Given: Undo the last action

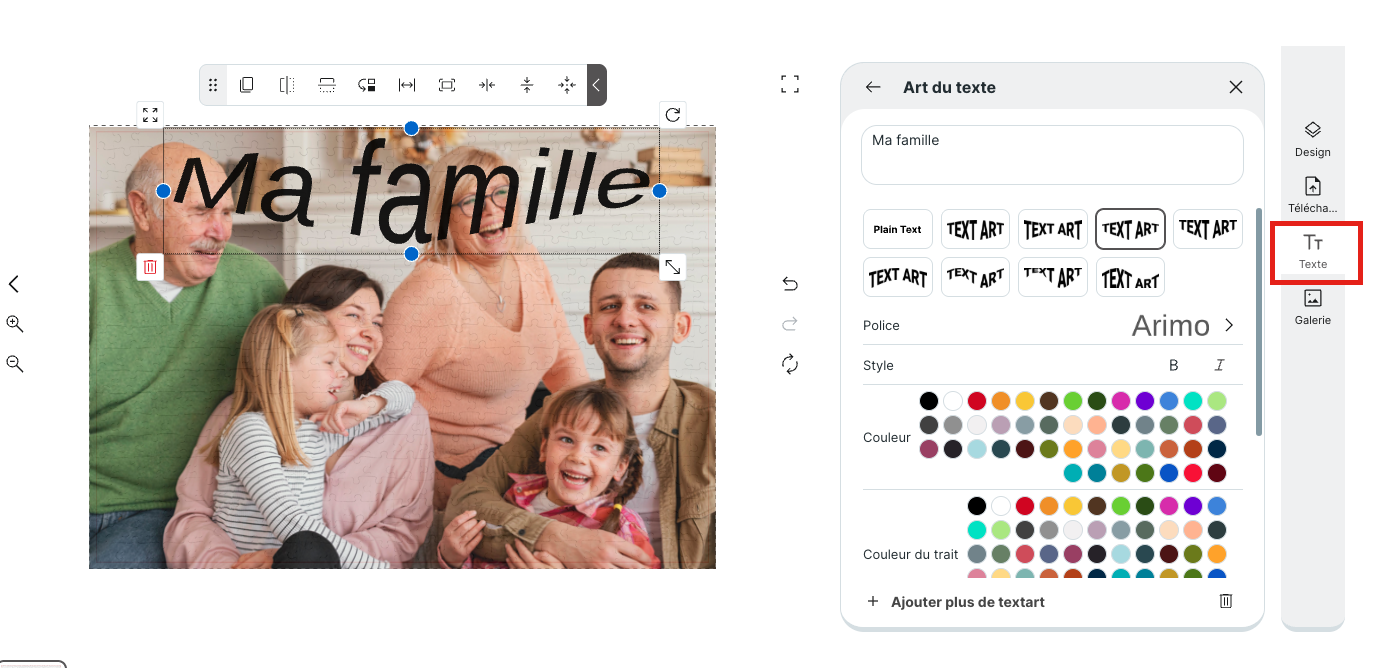Looking at the screenshot, I should pyautogui.click(x=790, y=284).
